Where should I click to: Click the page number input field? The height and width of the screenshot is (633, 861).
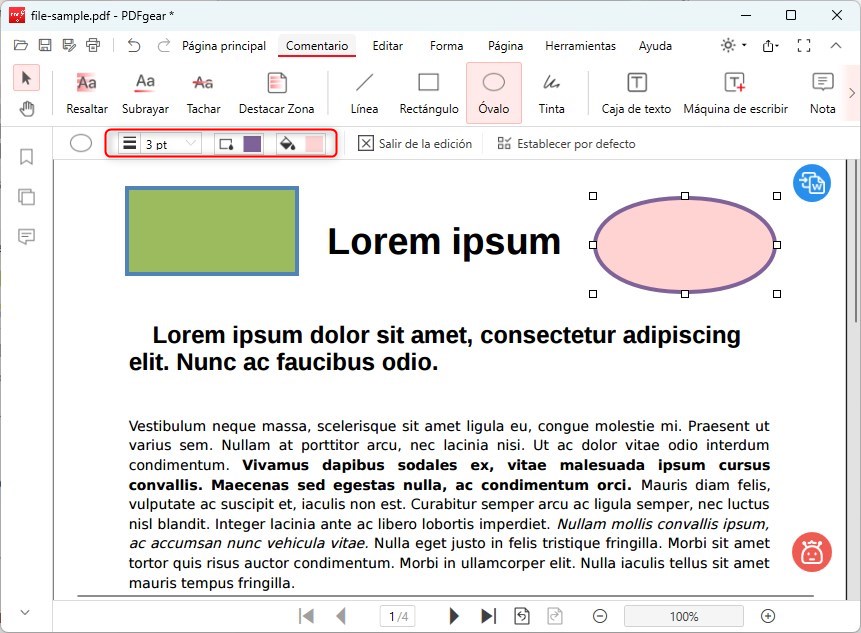pos(397,616)
